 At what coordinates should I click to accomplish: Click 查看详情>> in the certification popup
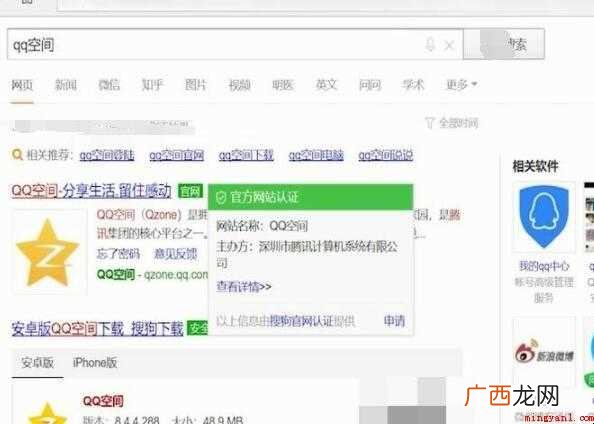tap(244, 287)
